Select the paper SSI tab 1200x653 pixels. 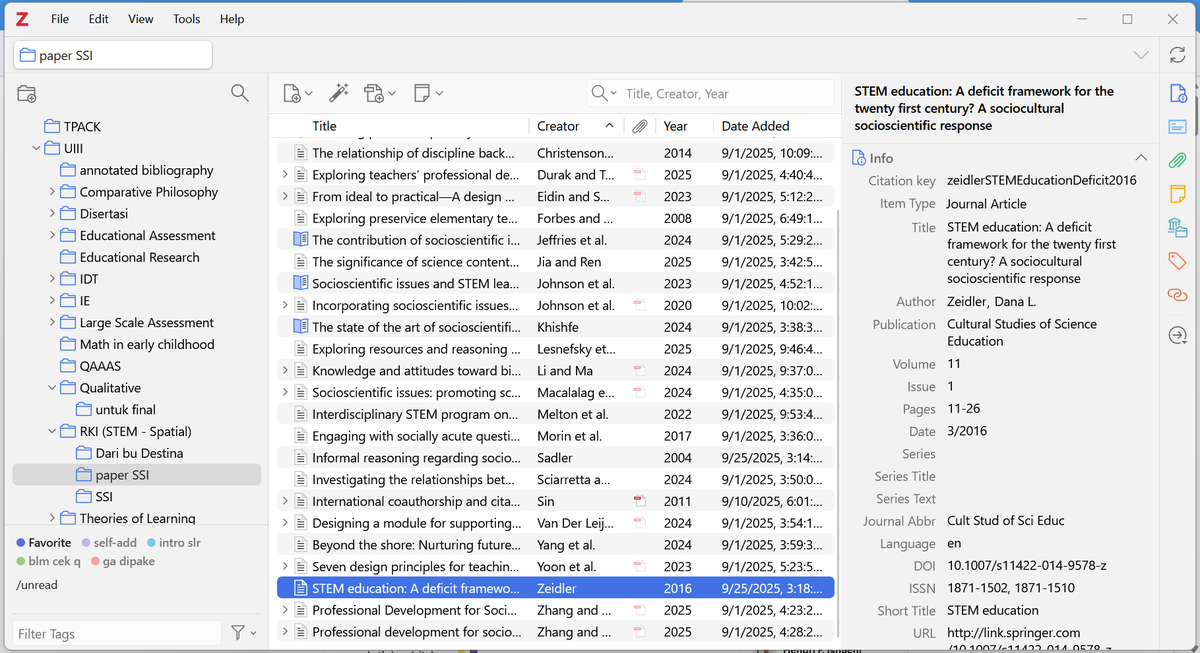click(x=113, y=56)
